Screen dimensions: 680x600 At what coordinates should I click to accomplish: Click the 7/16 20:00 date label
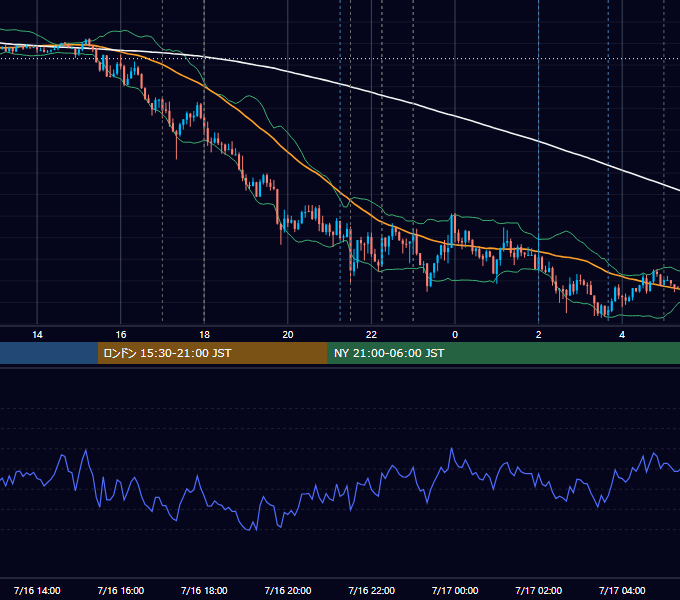288,590
